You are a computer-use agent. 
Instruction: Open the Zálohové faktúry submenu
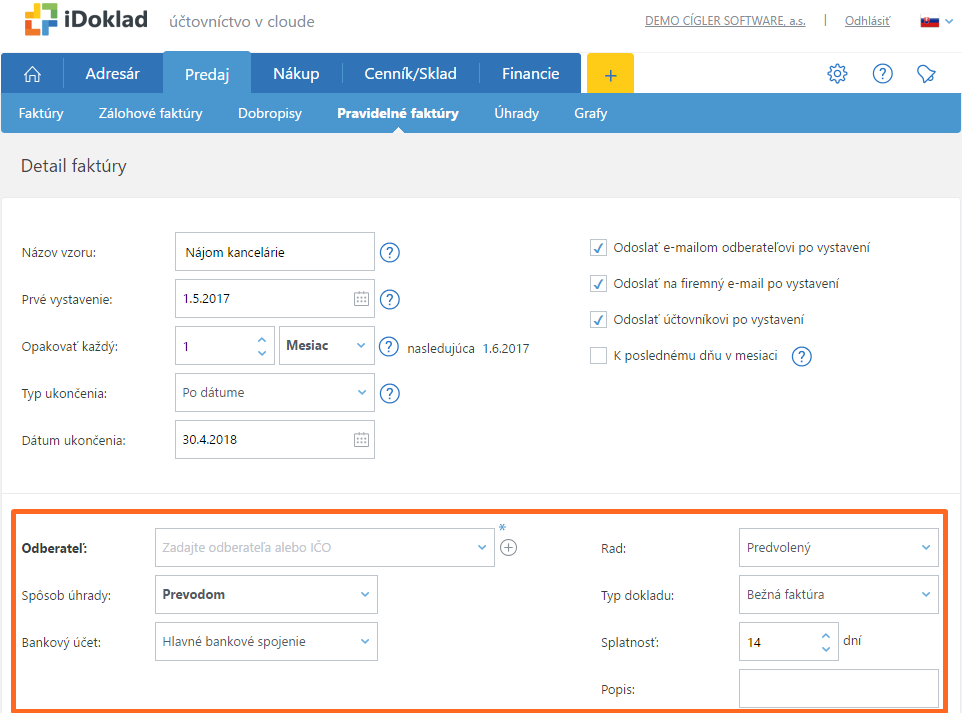150,114
